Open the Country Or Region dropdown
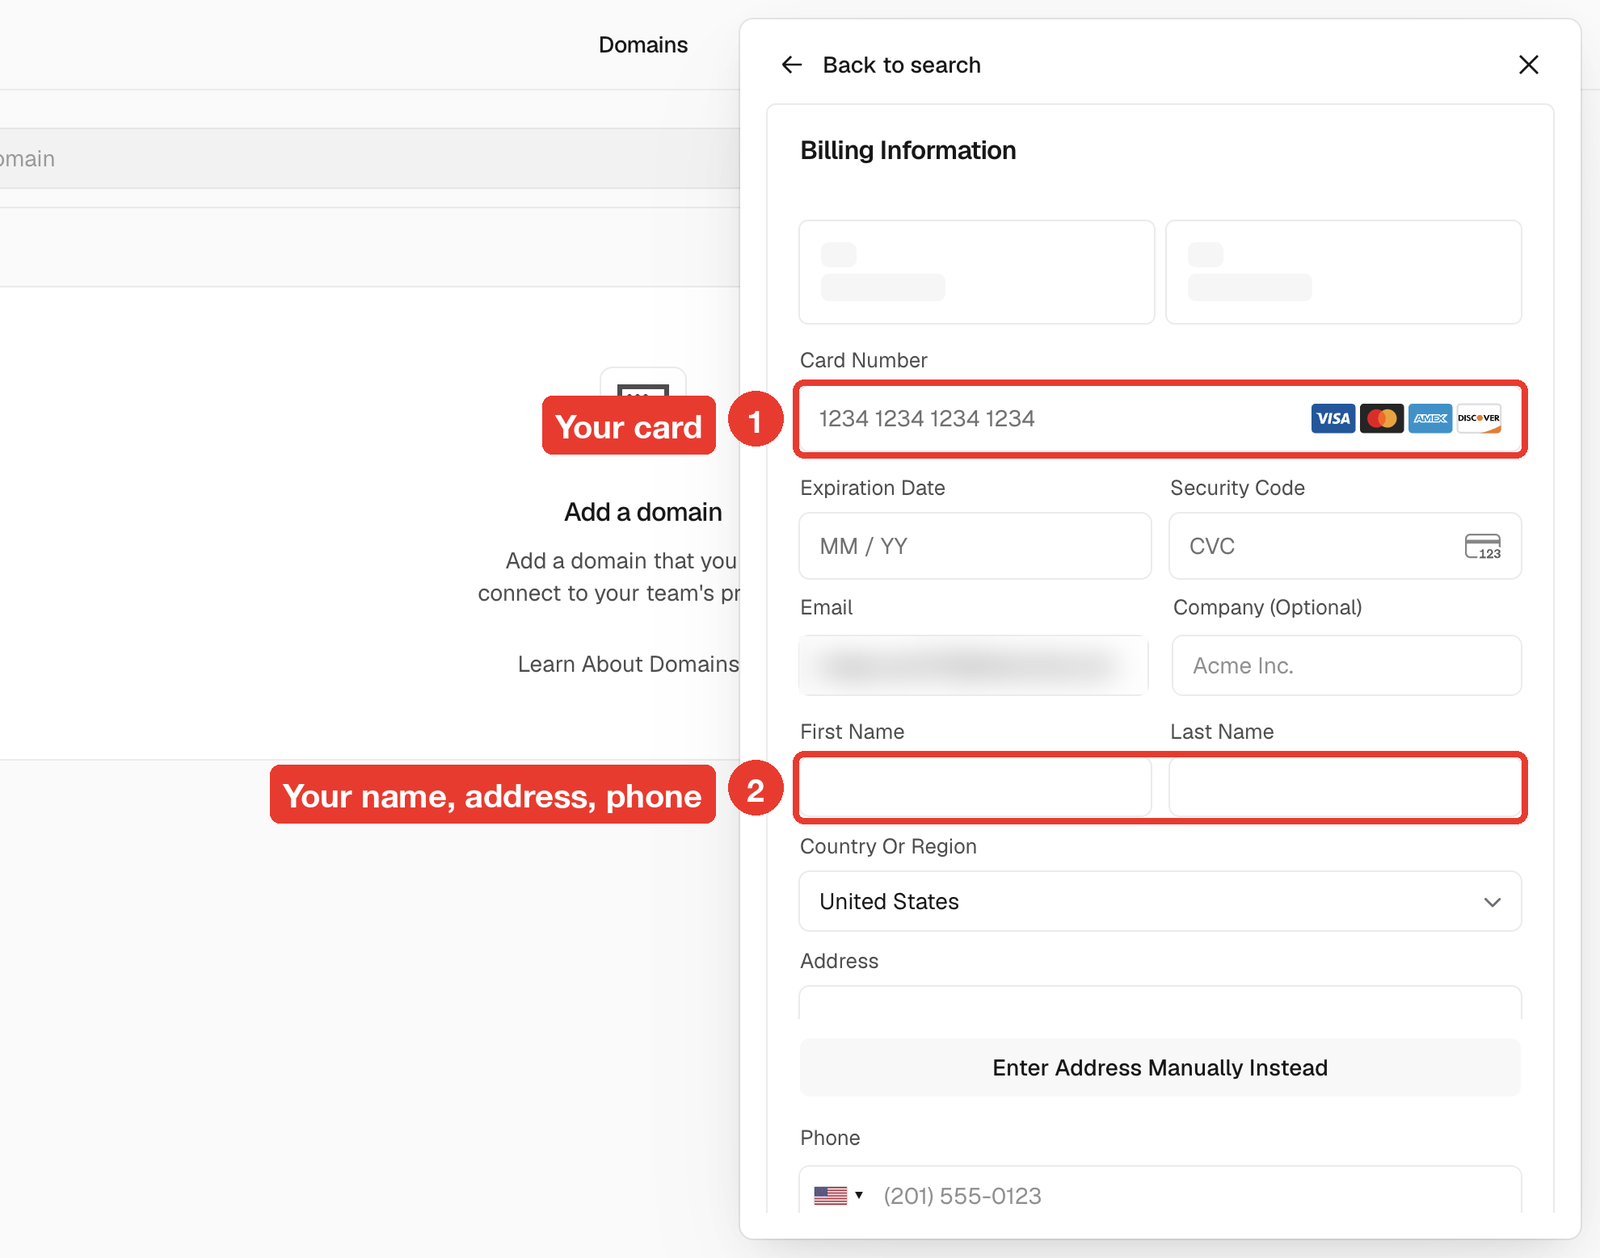 click(x=1160, y=901)
